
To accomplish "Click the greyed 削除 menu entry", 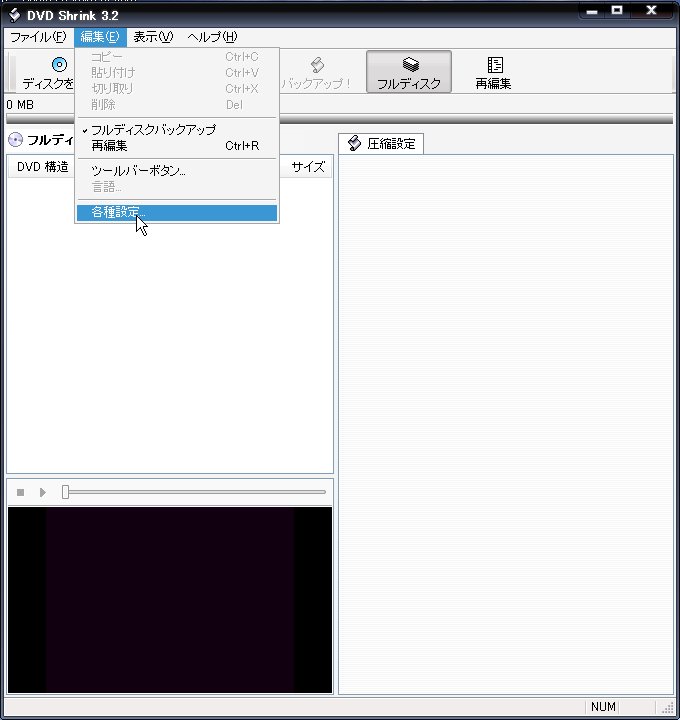I will click(x=177, y=105).
